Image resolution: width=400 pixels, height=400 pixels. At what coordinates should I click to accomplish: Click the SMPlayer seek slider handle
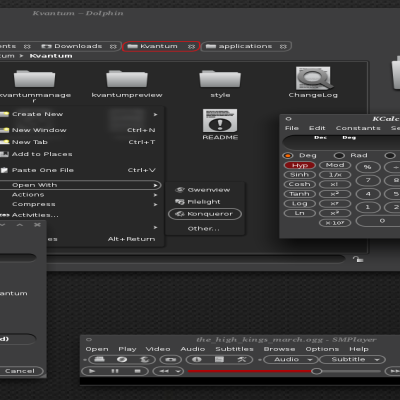pyautogui.click(x=316, y=371)
